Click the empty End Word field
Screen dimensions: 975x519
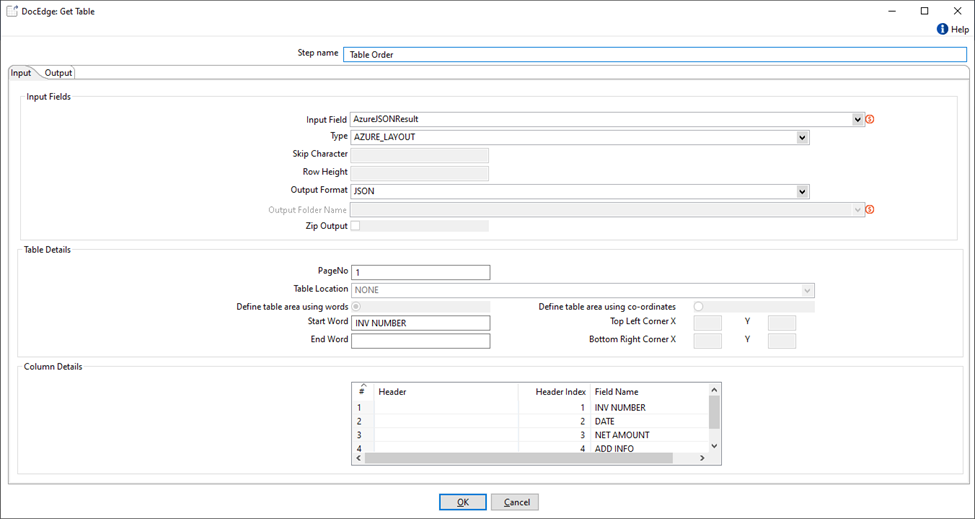coord(421,341)
